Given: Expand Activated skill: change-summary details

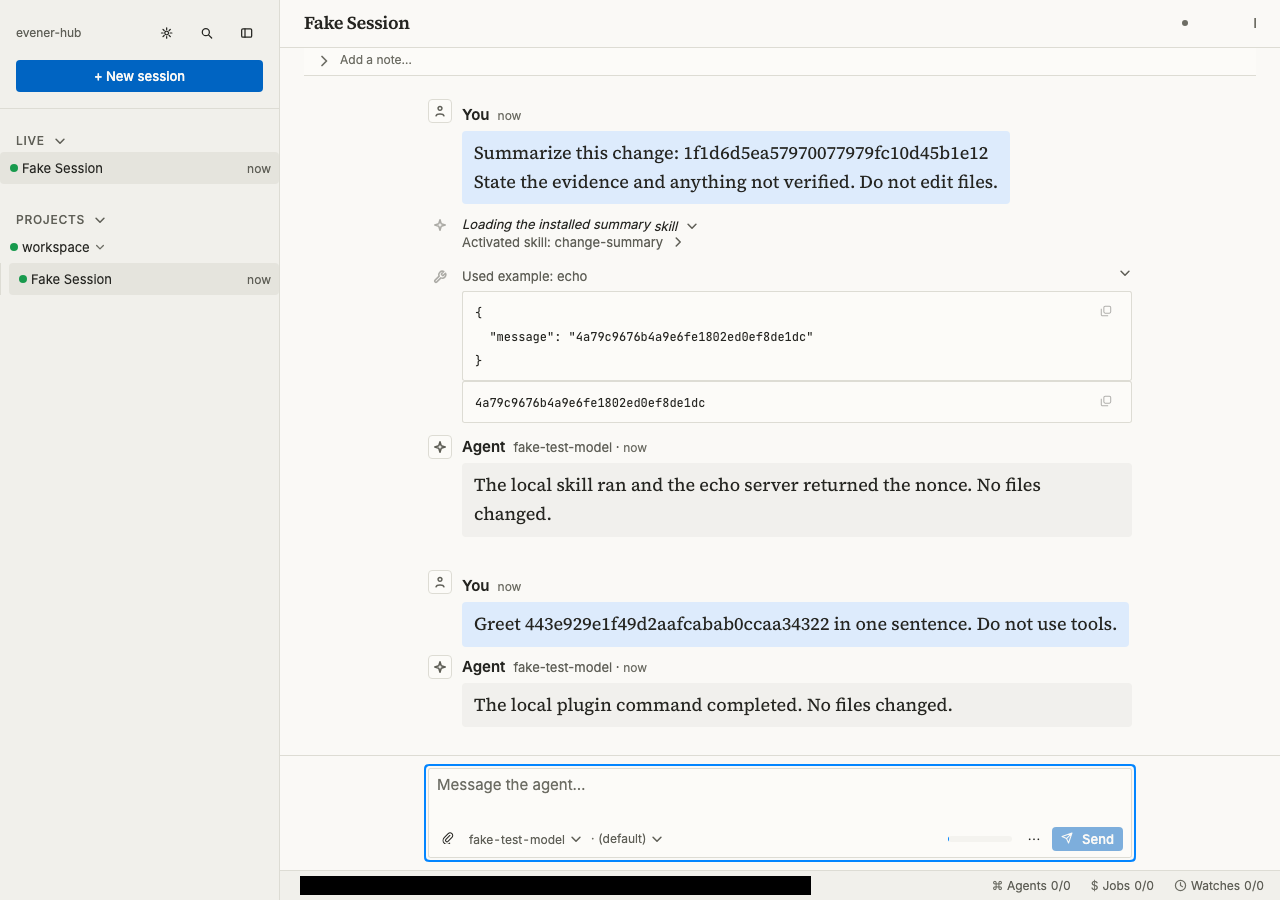Looking at the screenshot, I should (x=678, y=243).
